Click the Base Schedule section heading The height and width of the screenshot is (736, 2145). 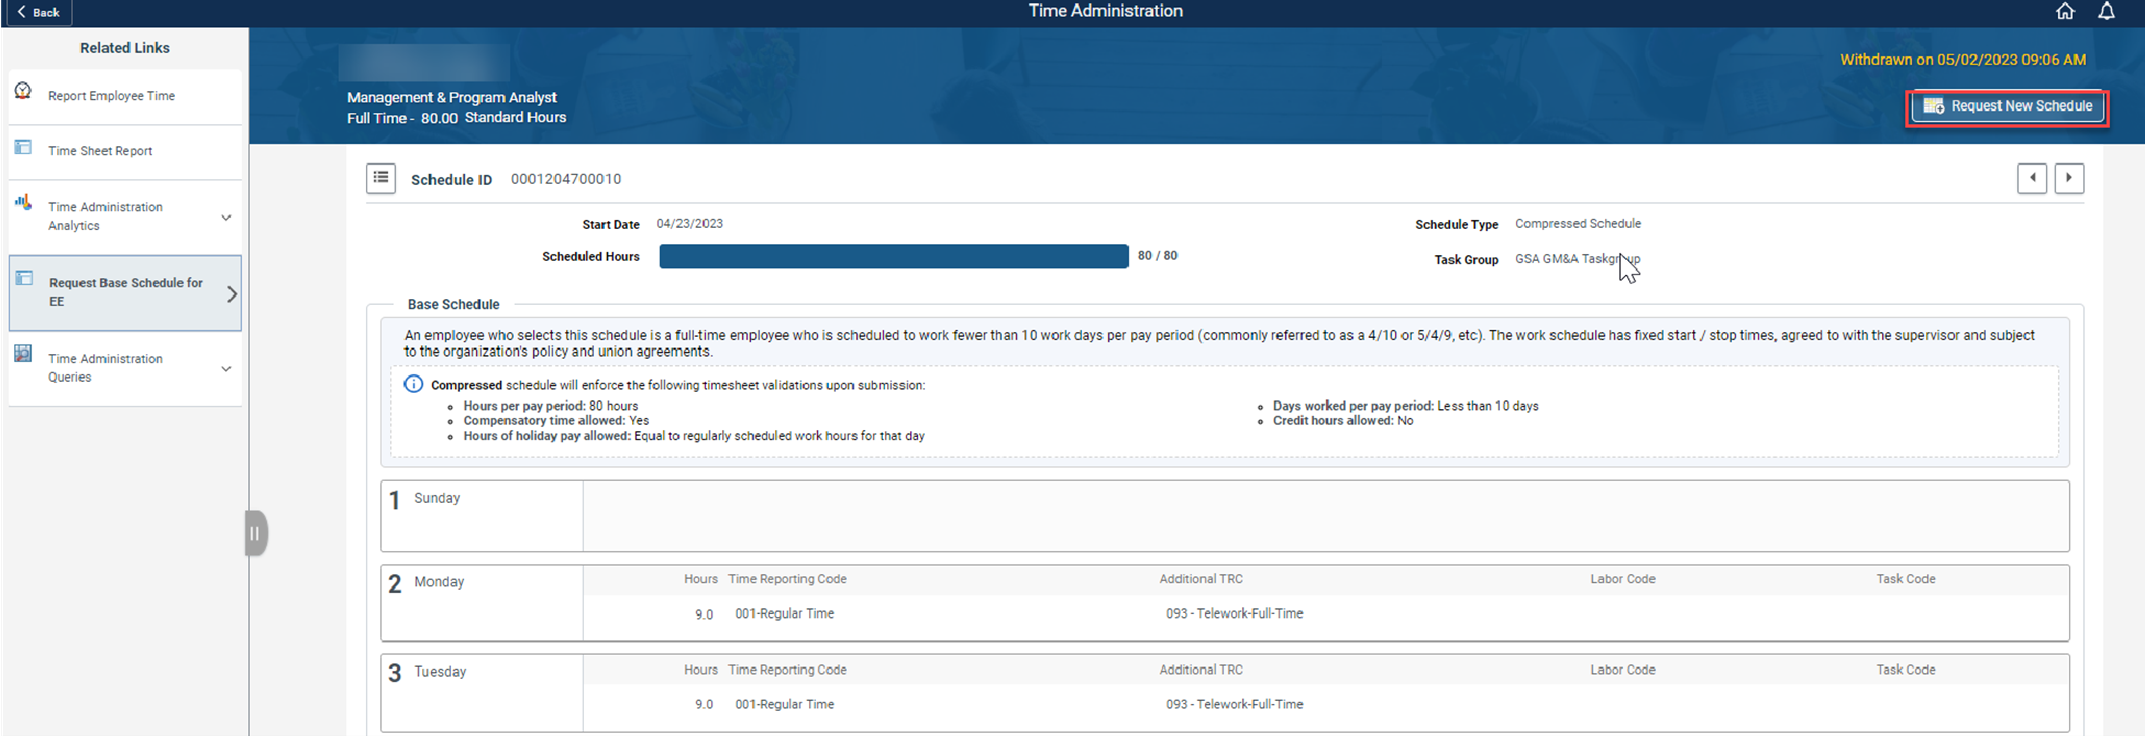[453, 305]
